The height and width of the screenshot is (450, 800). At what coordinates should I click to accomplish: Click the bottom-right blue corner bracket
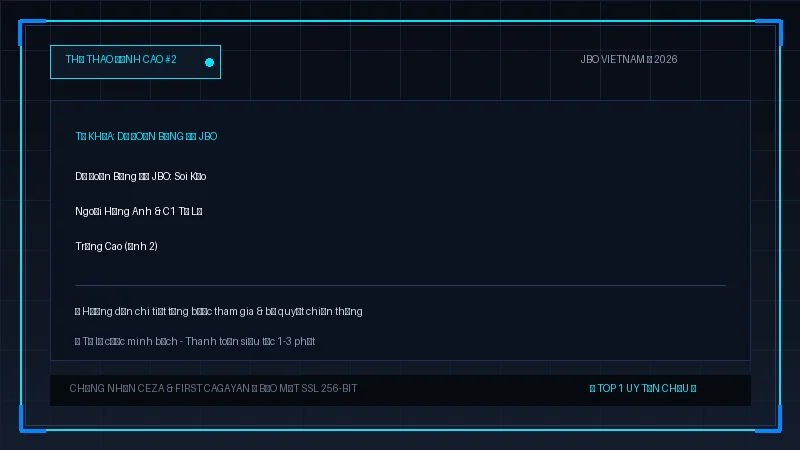pos(769,419)
